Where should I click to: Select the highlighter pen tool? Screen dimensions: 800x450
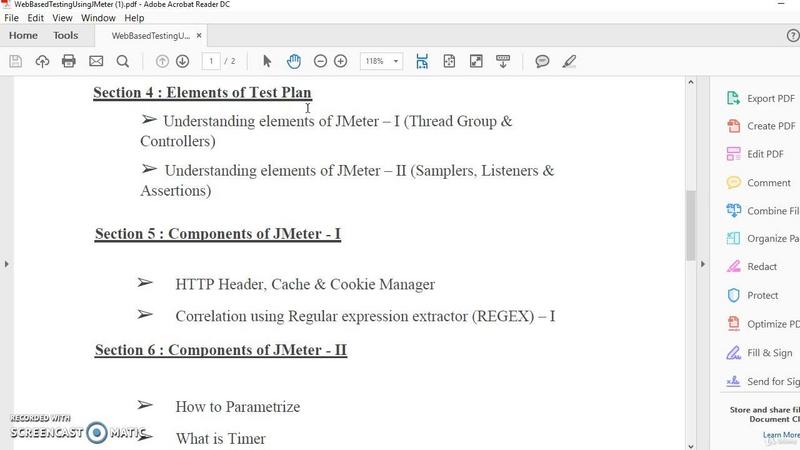pos(569,61)
